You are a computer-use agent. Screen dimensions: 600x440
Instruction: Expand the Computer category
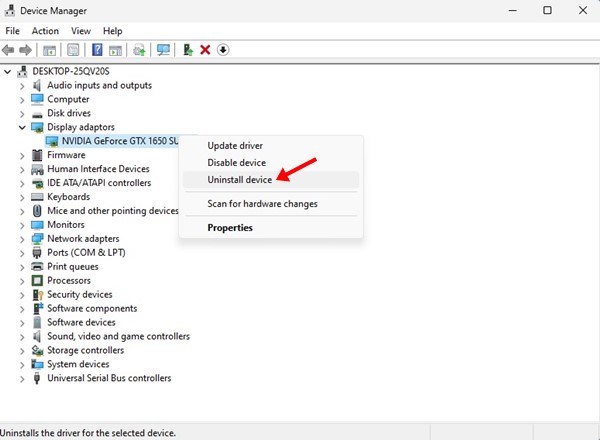[22, 100]
